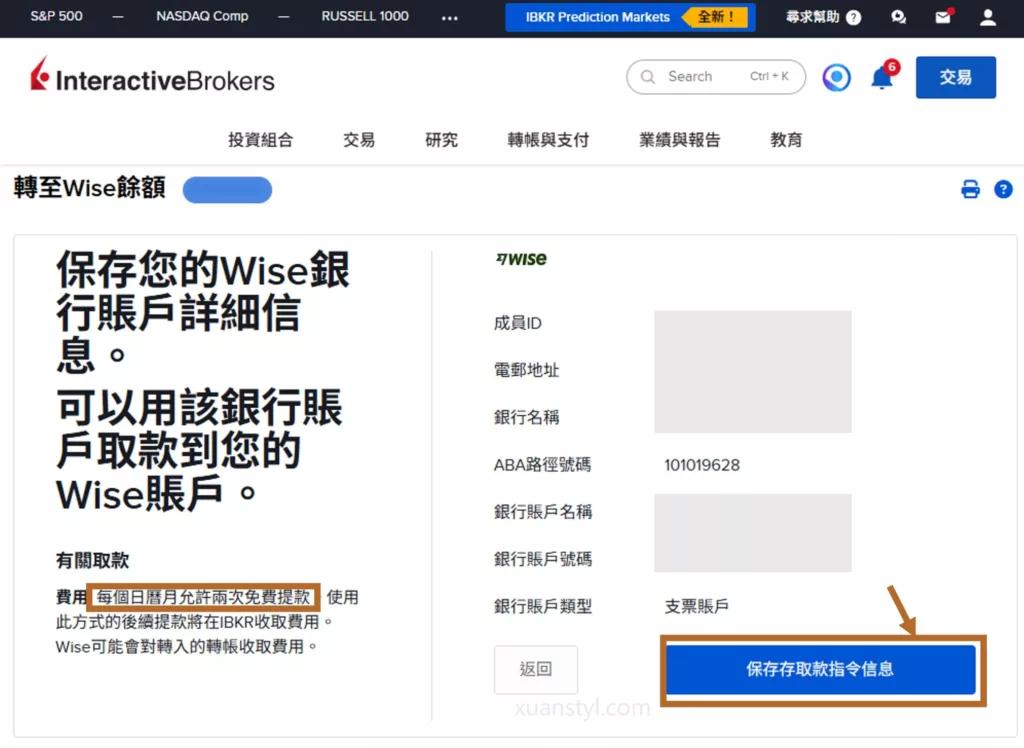
Task: Click the 電郵地址 label
Action: pyautogui.click(x=526, y=370)
